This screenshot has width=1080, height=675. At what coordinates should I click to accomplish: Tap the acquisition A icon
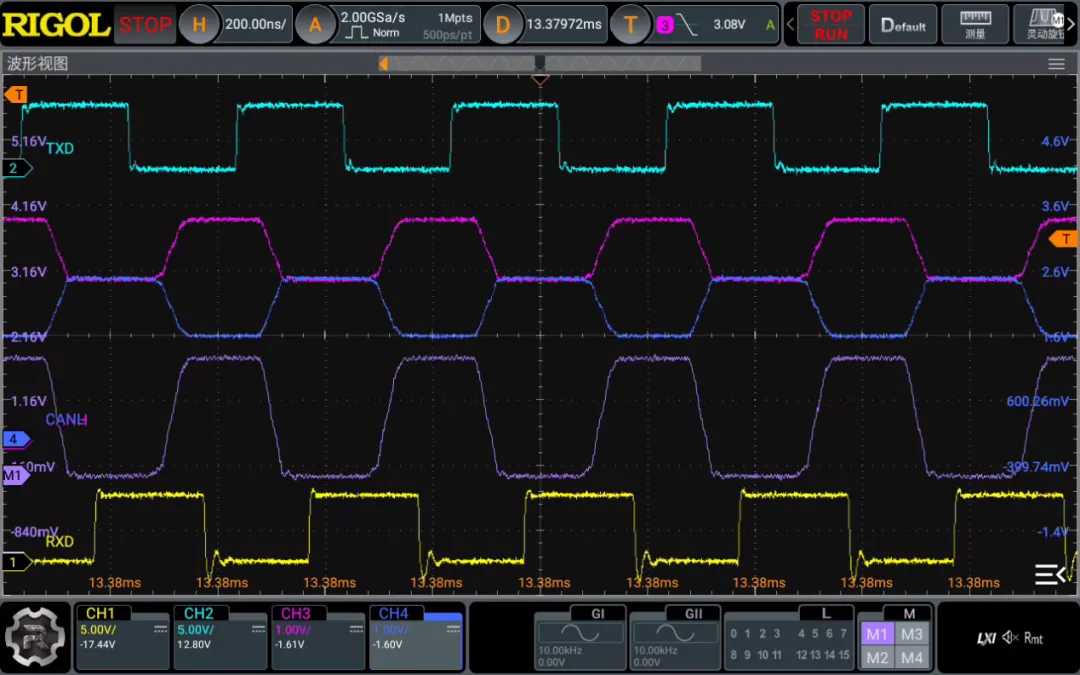pyautogui.click(x=315, y=25)
